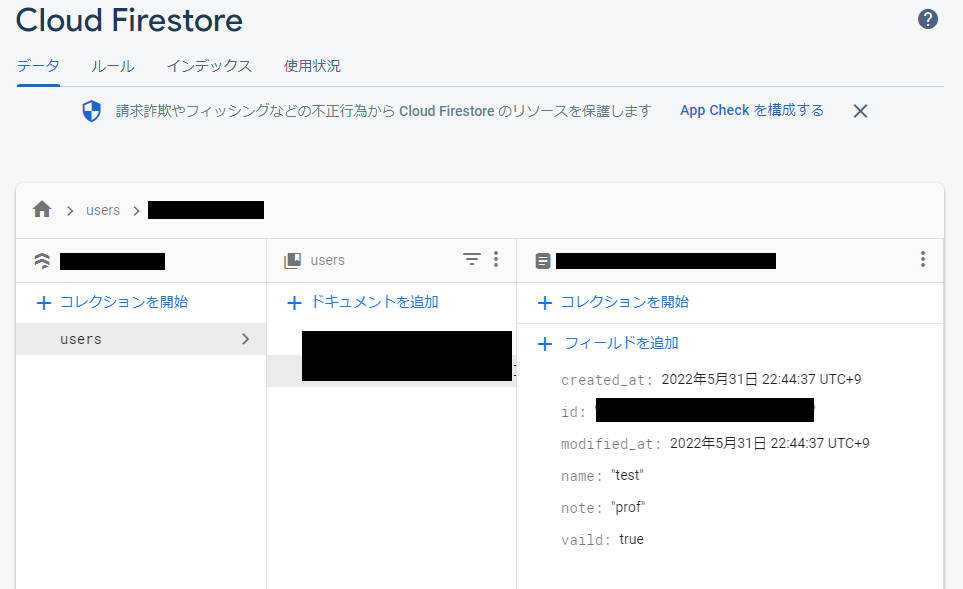The image size is (963, 589).
Task: Switch to the データ tab
Action: click(x=38, y=66)
